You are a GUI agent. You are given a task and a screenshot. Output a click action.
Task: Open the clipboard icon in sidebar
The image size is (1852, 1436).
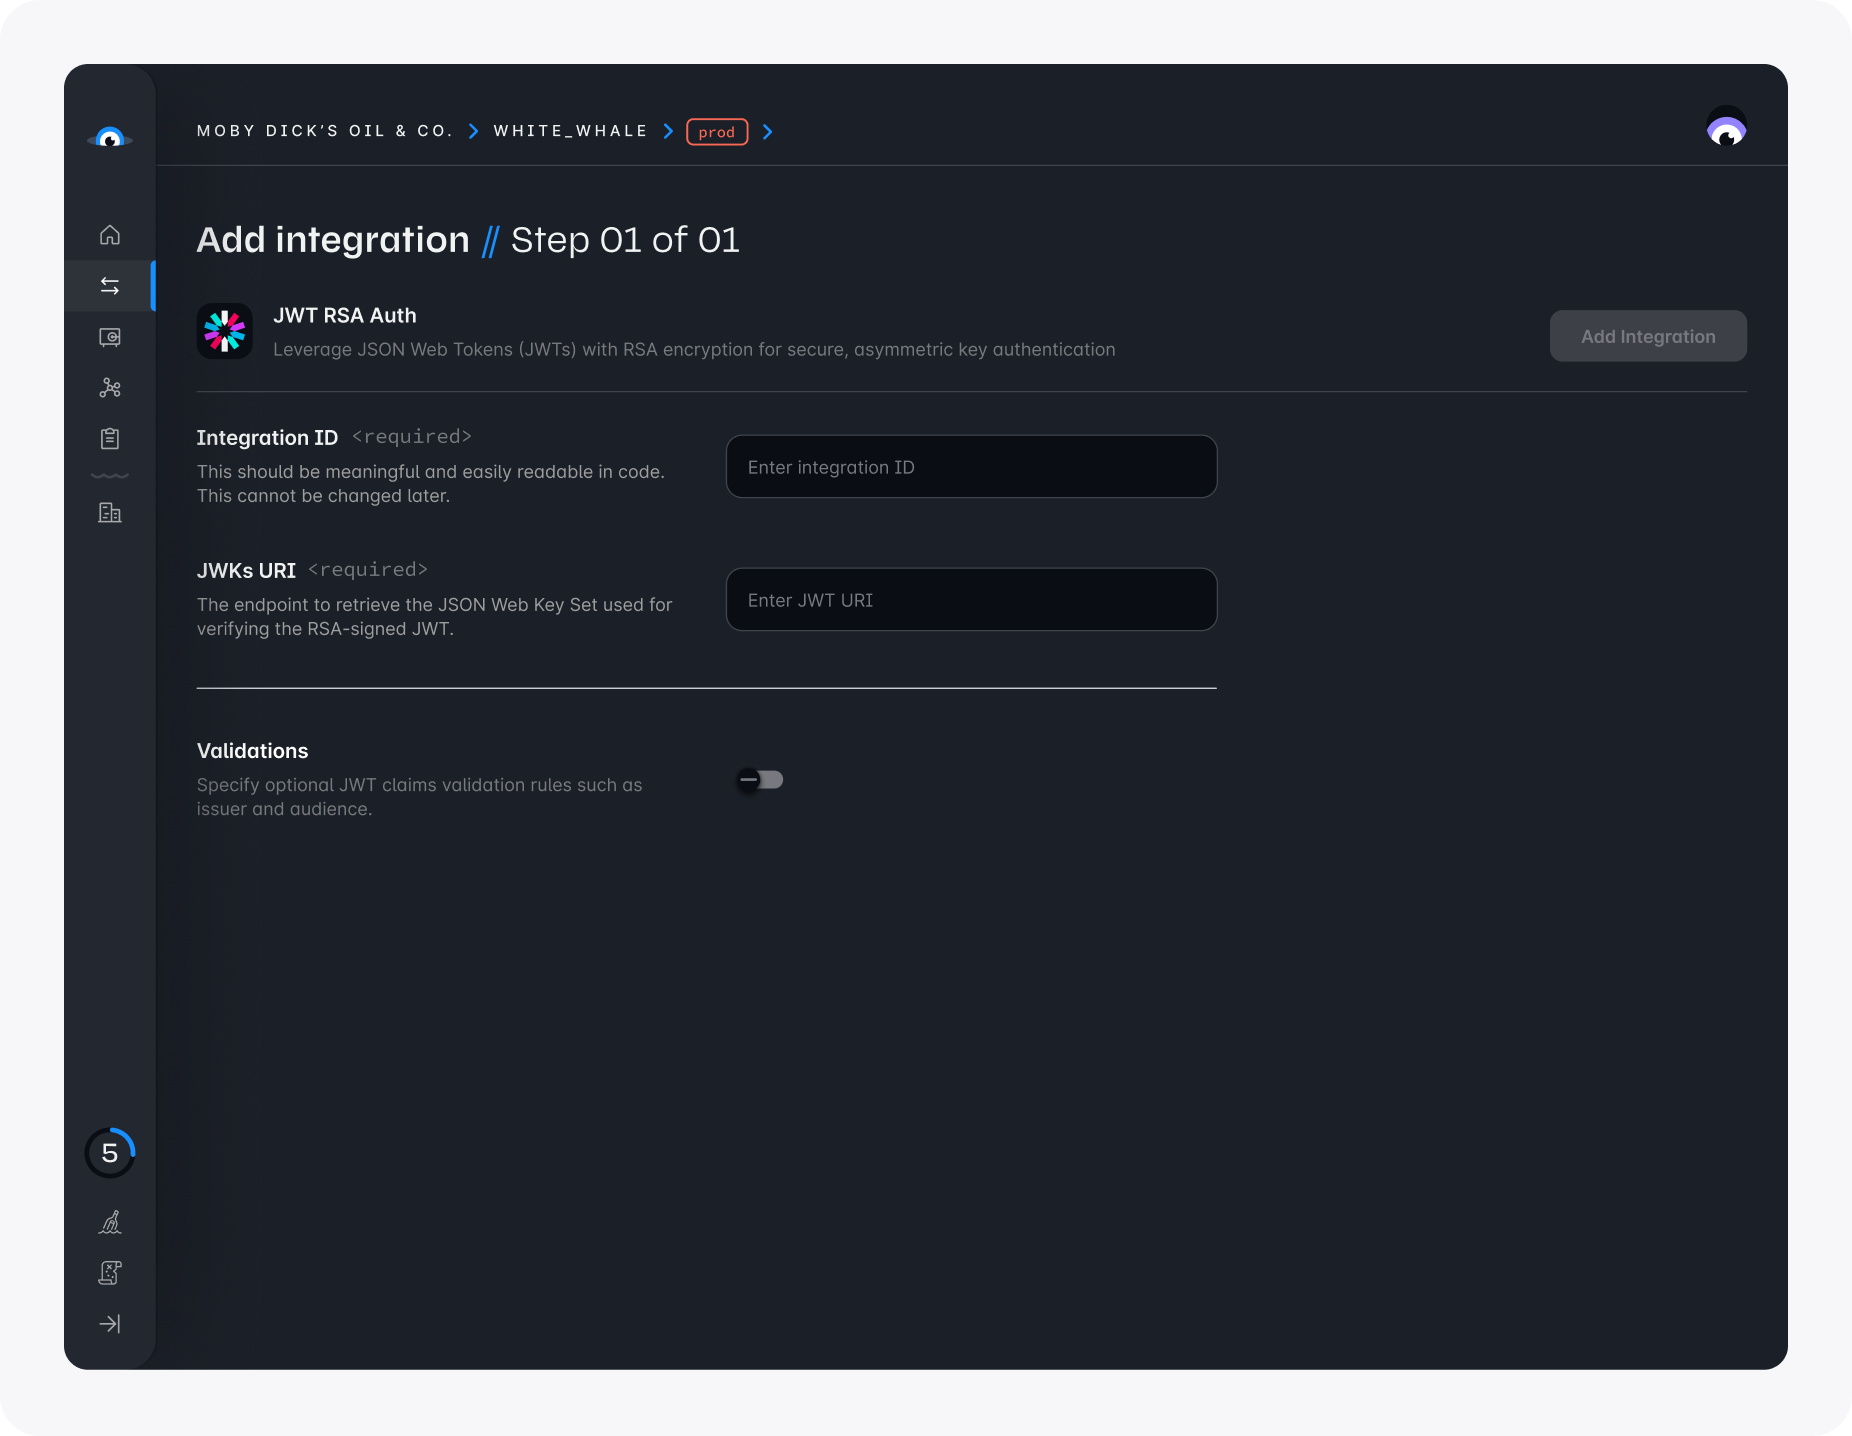click(x=110, y=438)
